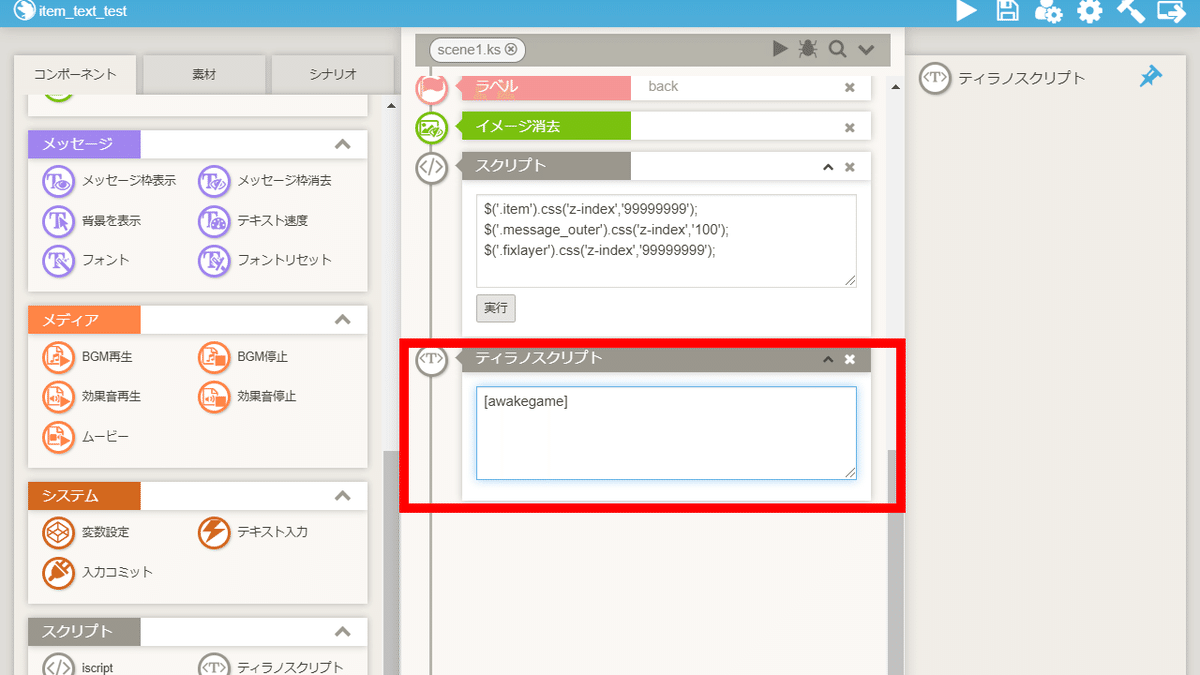The width and height of the screenshot is (1200, 675).
Task: Run scene1.ks with the play icon
Action: click(781, 49)
